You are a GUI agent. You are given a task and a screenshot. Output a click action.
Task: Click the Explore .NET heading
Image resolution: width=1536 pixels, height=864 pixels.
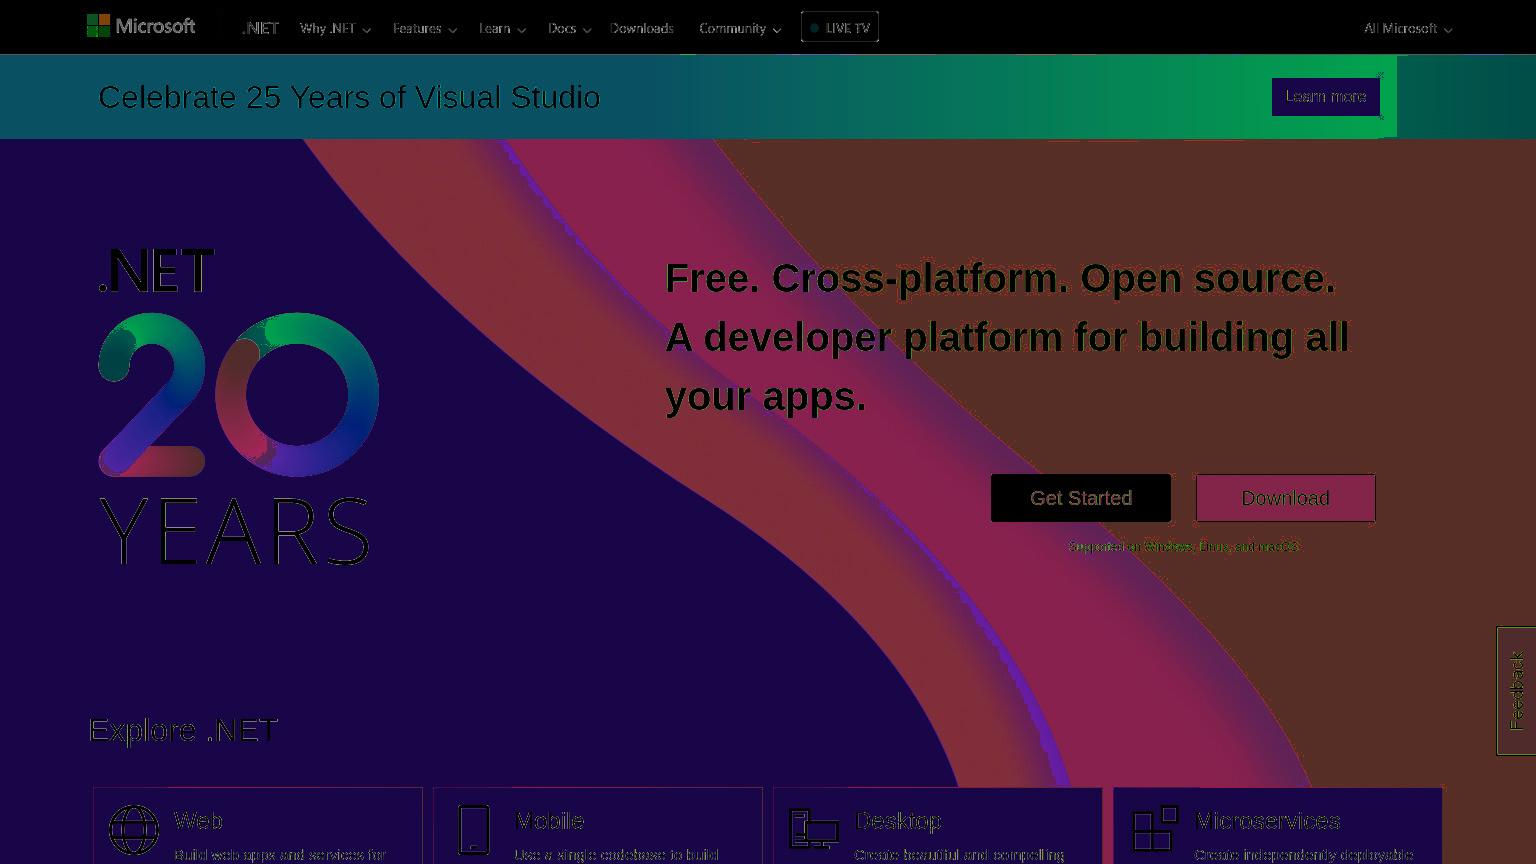pos(184,730)
